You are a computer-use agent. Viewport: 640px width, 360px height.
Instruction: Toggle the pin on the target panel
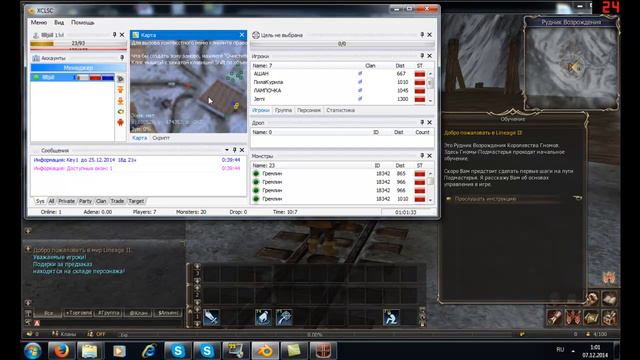pos(422,35)
